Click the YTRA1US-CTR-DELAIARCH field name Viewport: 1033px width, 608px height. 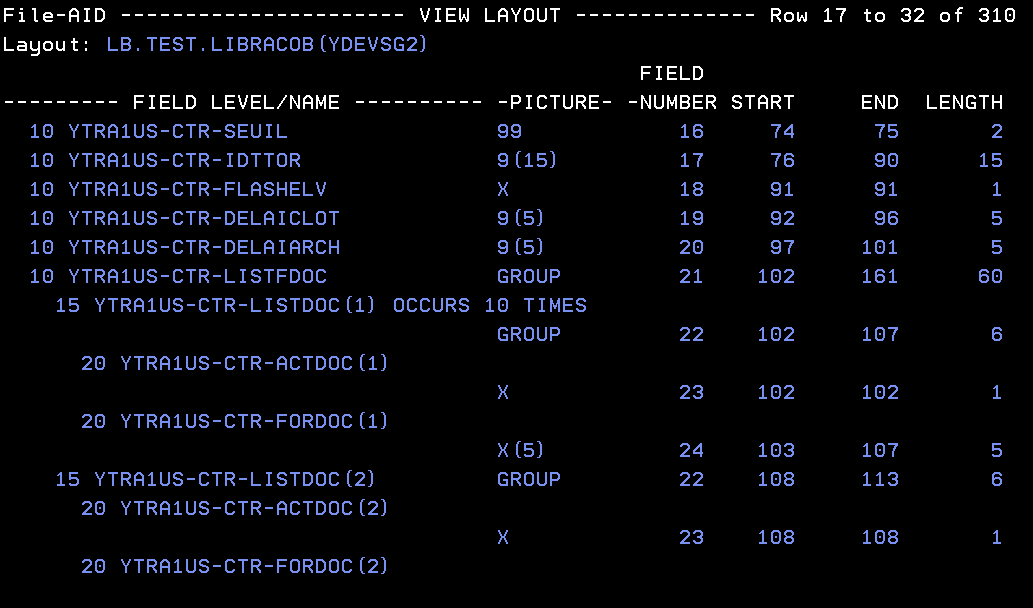tap(204, 248)
